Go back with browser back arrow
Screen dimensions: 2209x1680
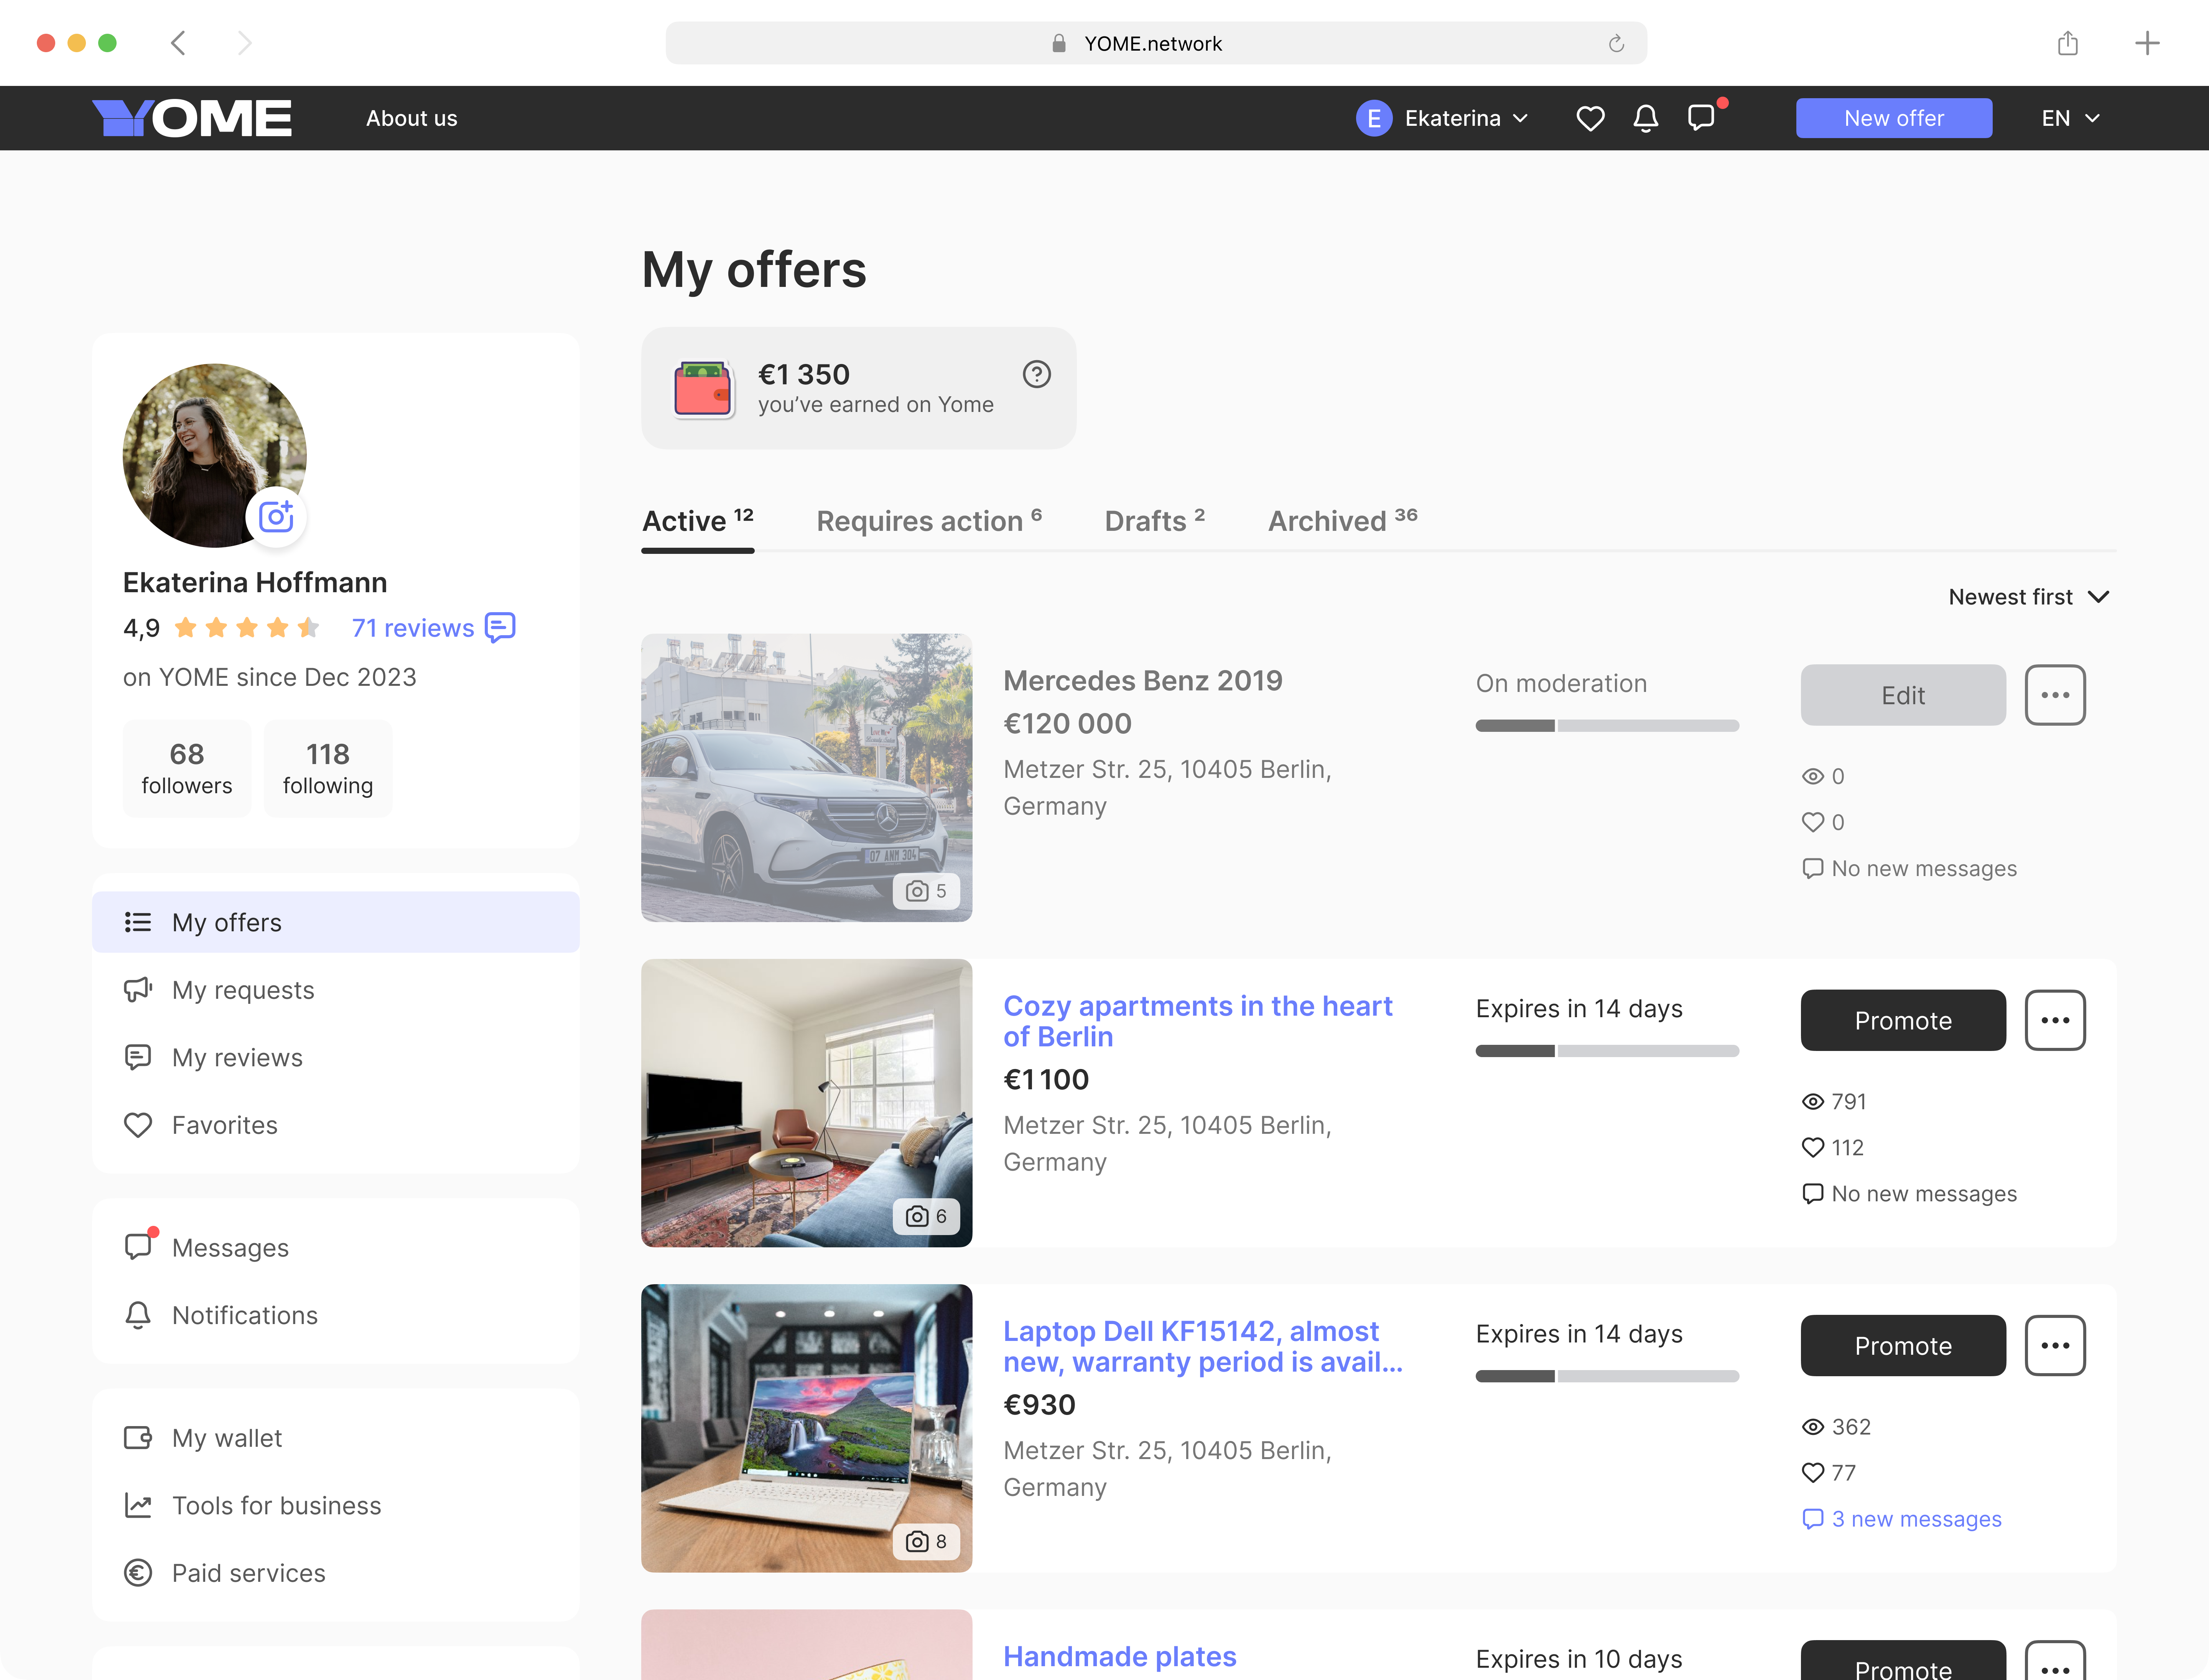pyautogui.click(x=178, y=43)
